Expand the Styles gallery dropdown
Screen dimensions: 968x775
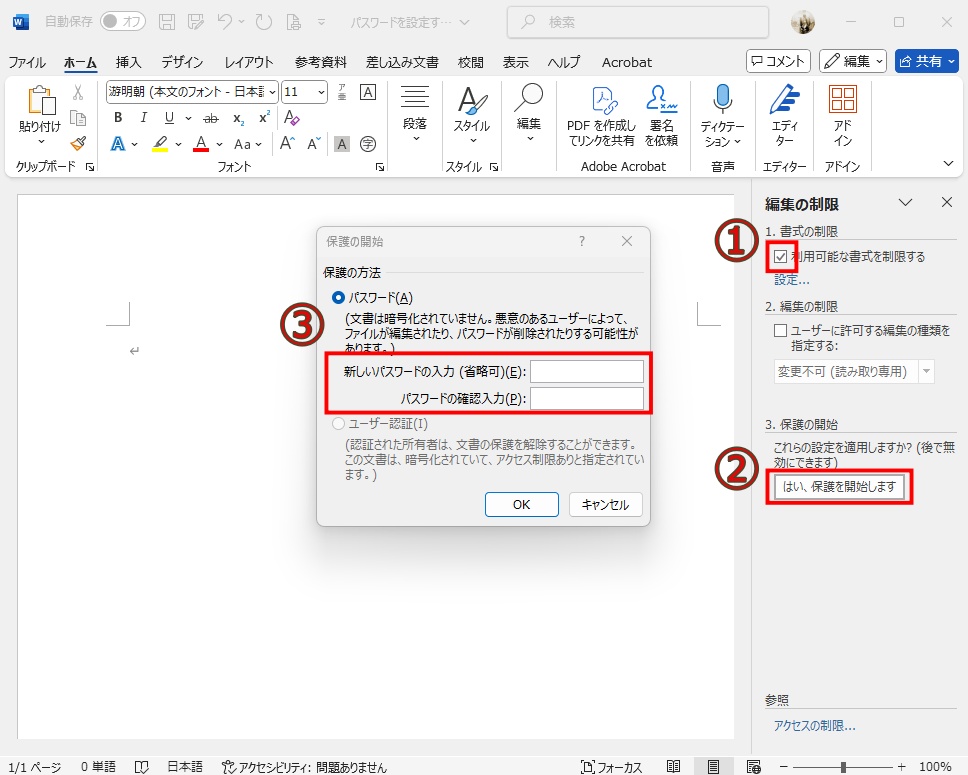tap(471, 141)
